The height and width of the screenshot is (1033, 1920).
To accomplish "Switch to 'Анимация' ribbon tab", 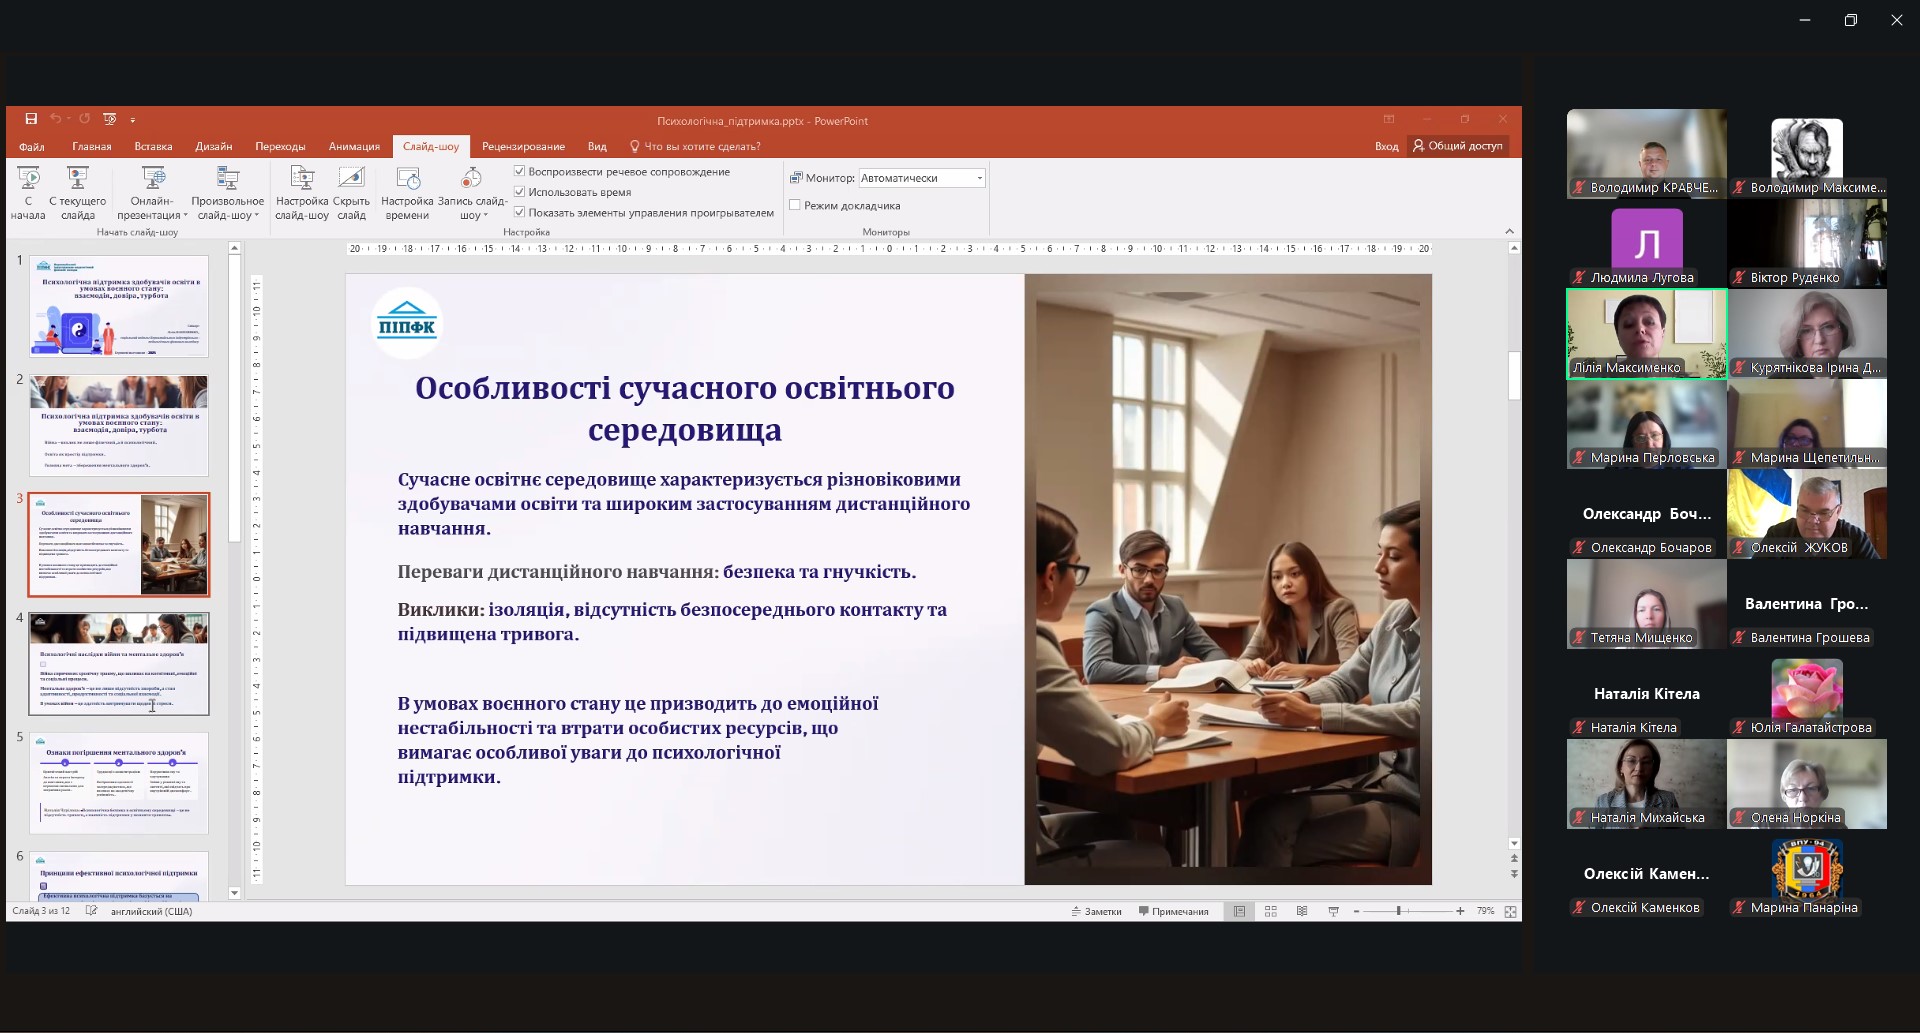I will click(x=354, y=146).
